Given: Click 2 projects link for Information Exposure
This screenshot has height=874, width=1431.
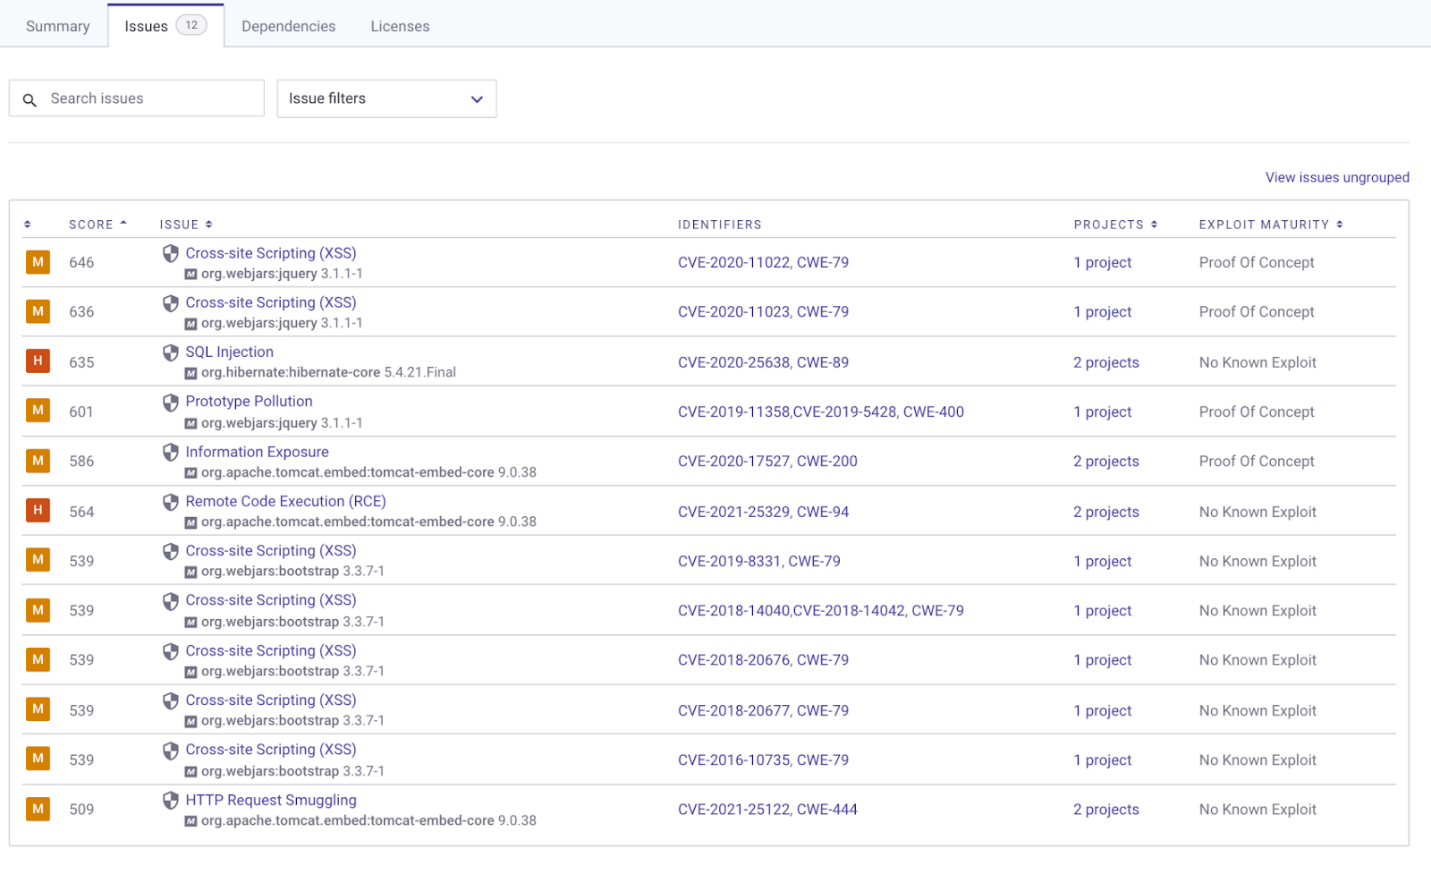Looking at the screenshot, I should (1106, 461).
